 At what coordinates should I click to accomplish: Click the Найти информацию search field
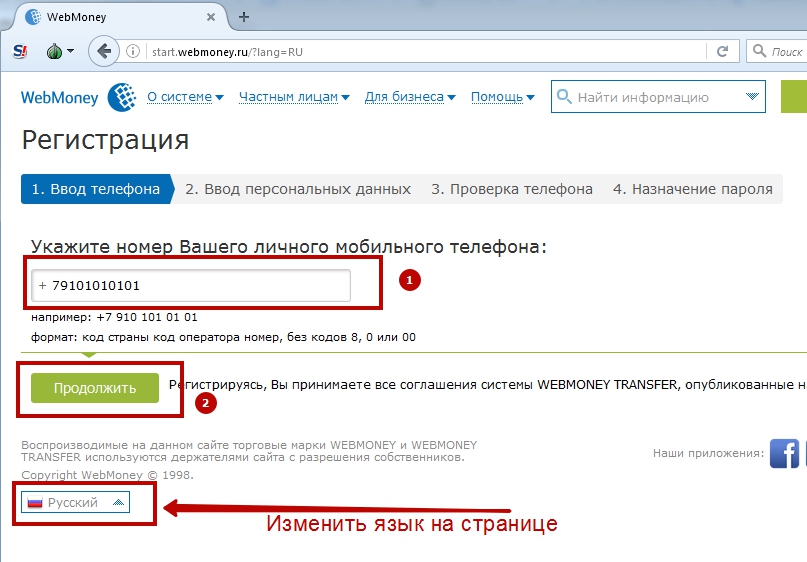coord(658,97)
